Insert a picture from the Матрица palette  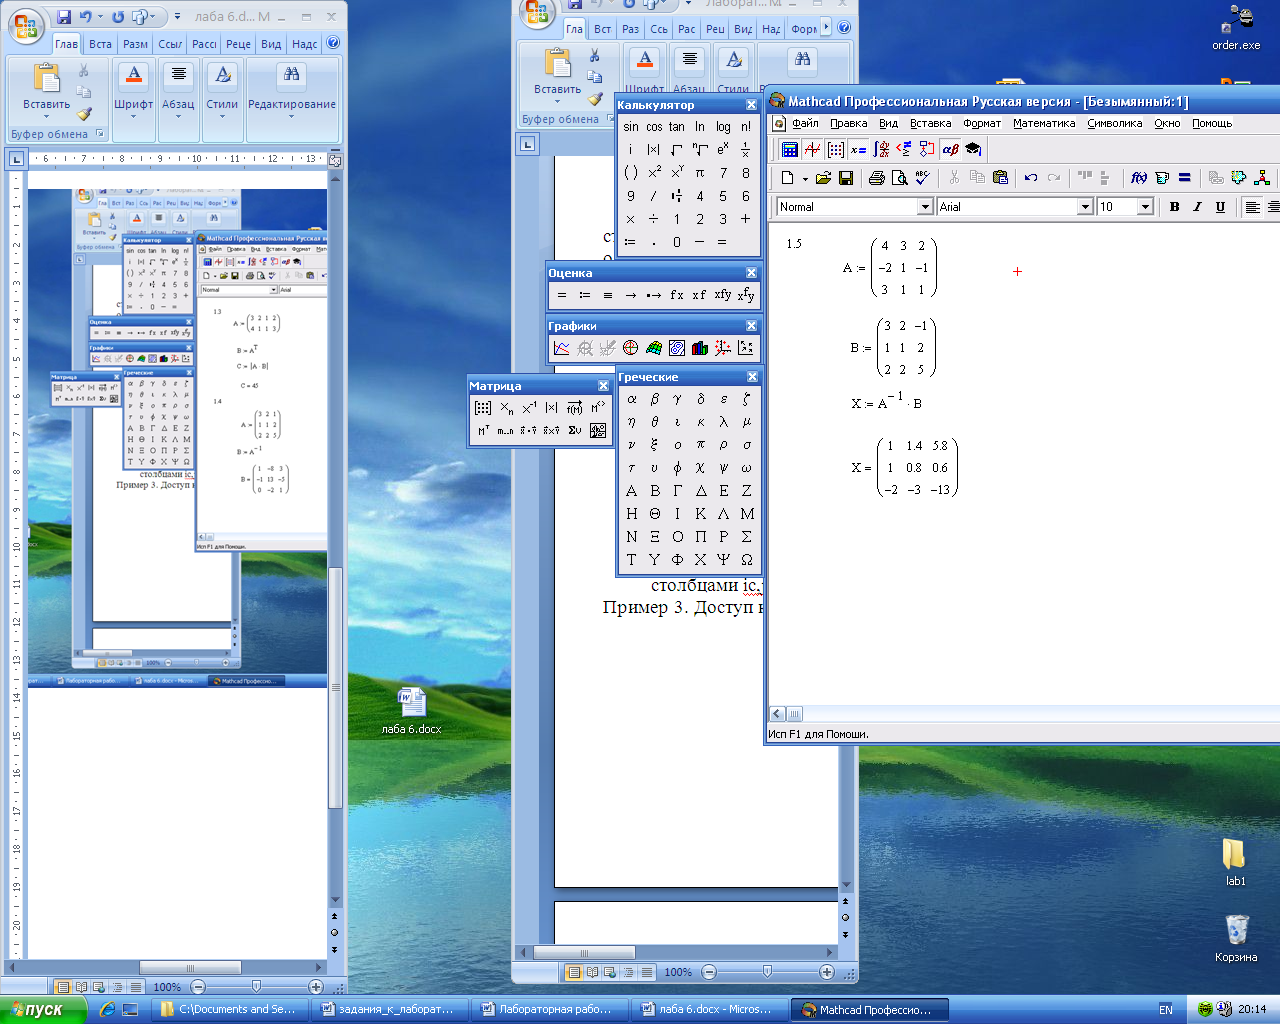(598, 430)
